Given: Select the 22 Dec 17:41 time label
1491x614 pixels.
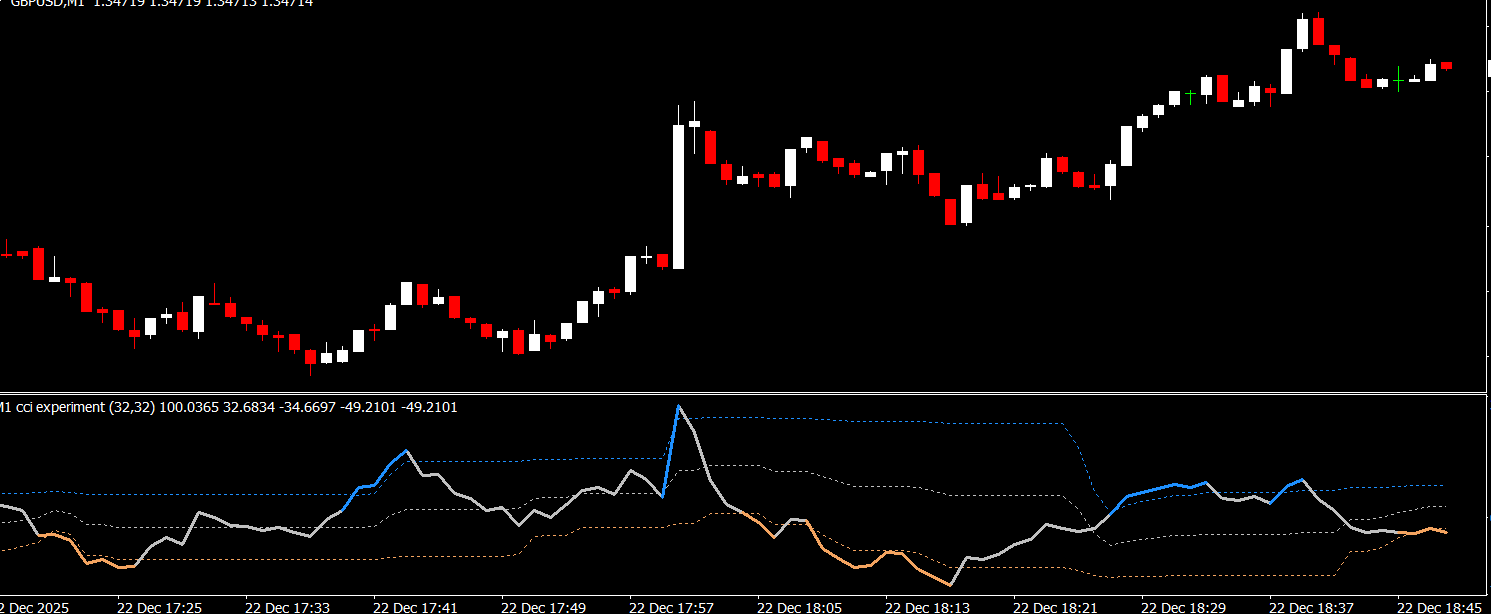Looking at the screenshot, I should click(416, 606).
